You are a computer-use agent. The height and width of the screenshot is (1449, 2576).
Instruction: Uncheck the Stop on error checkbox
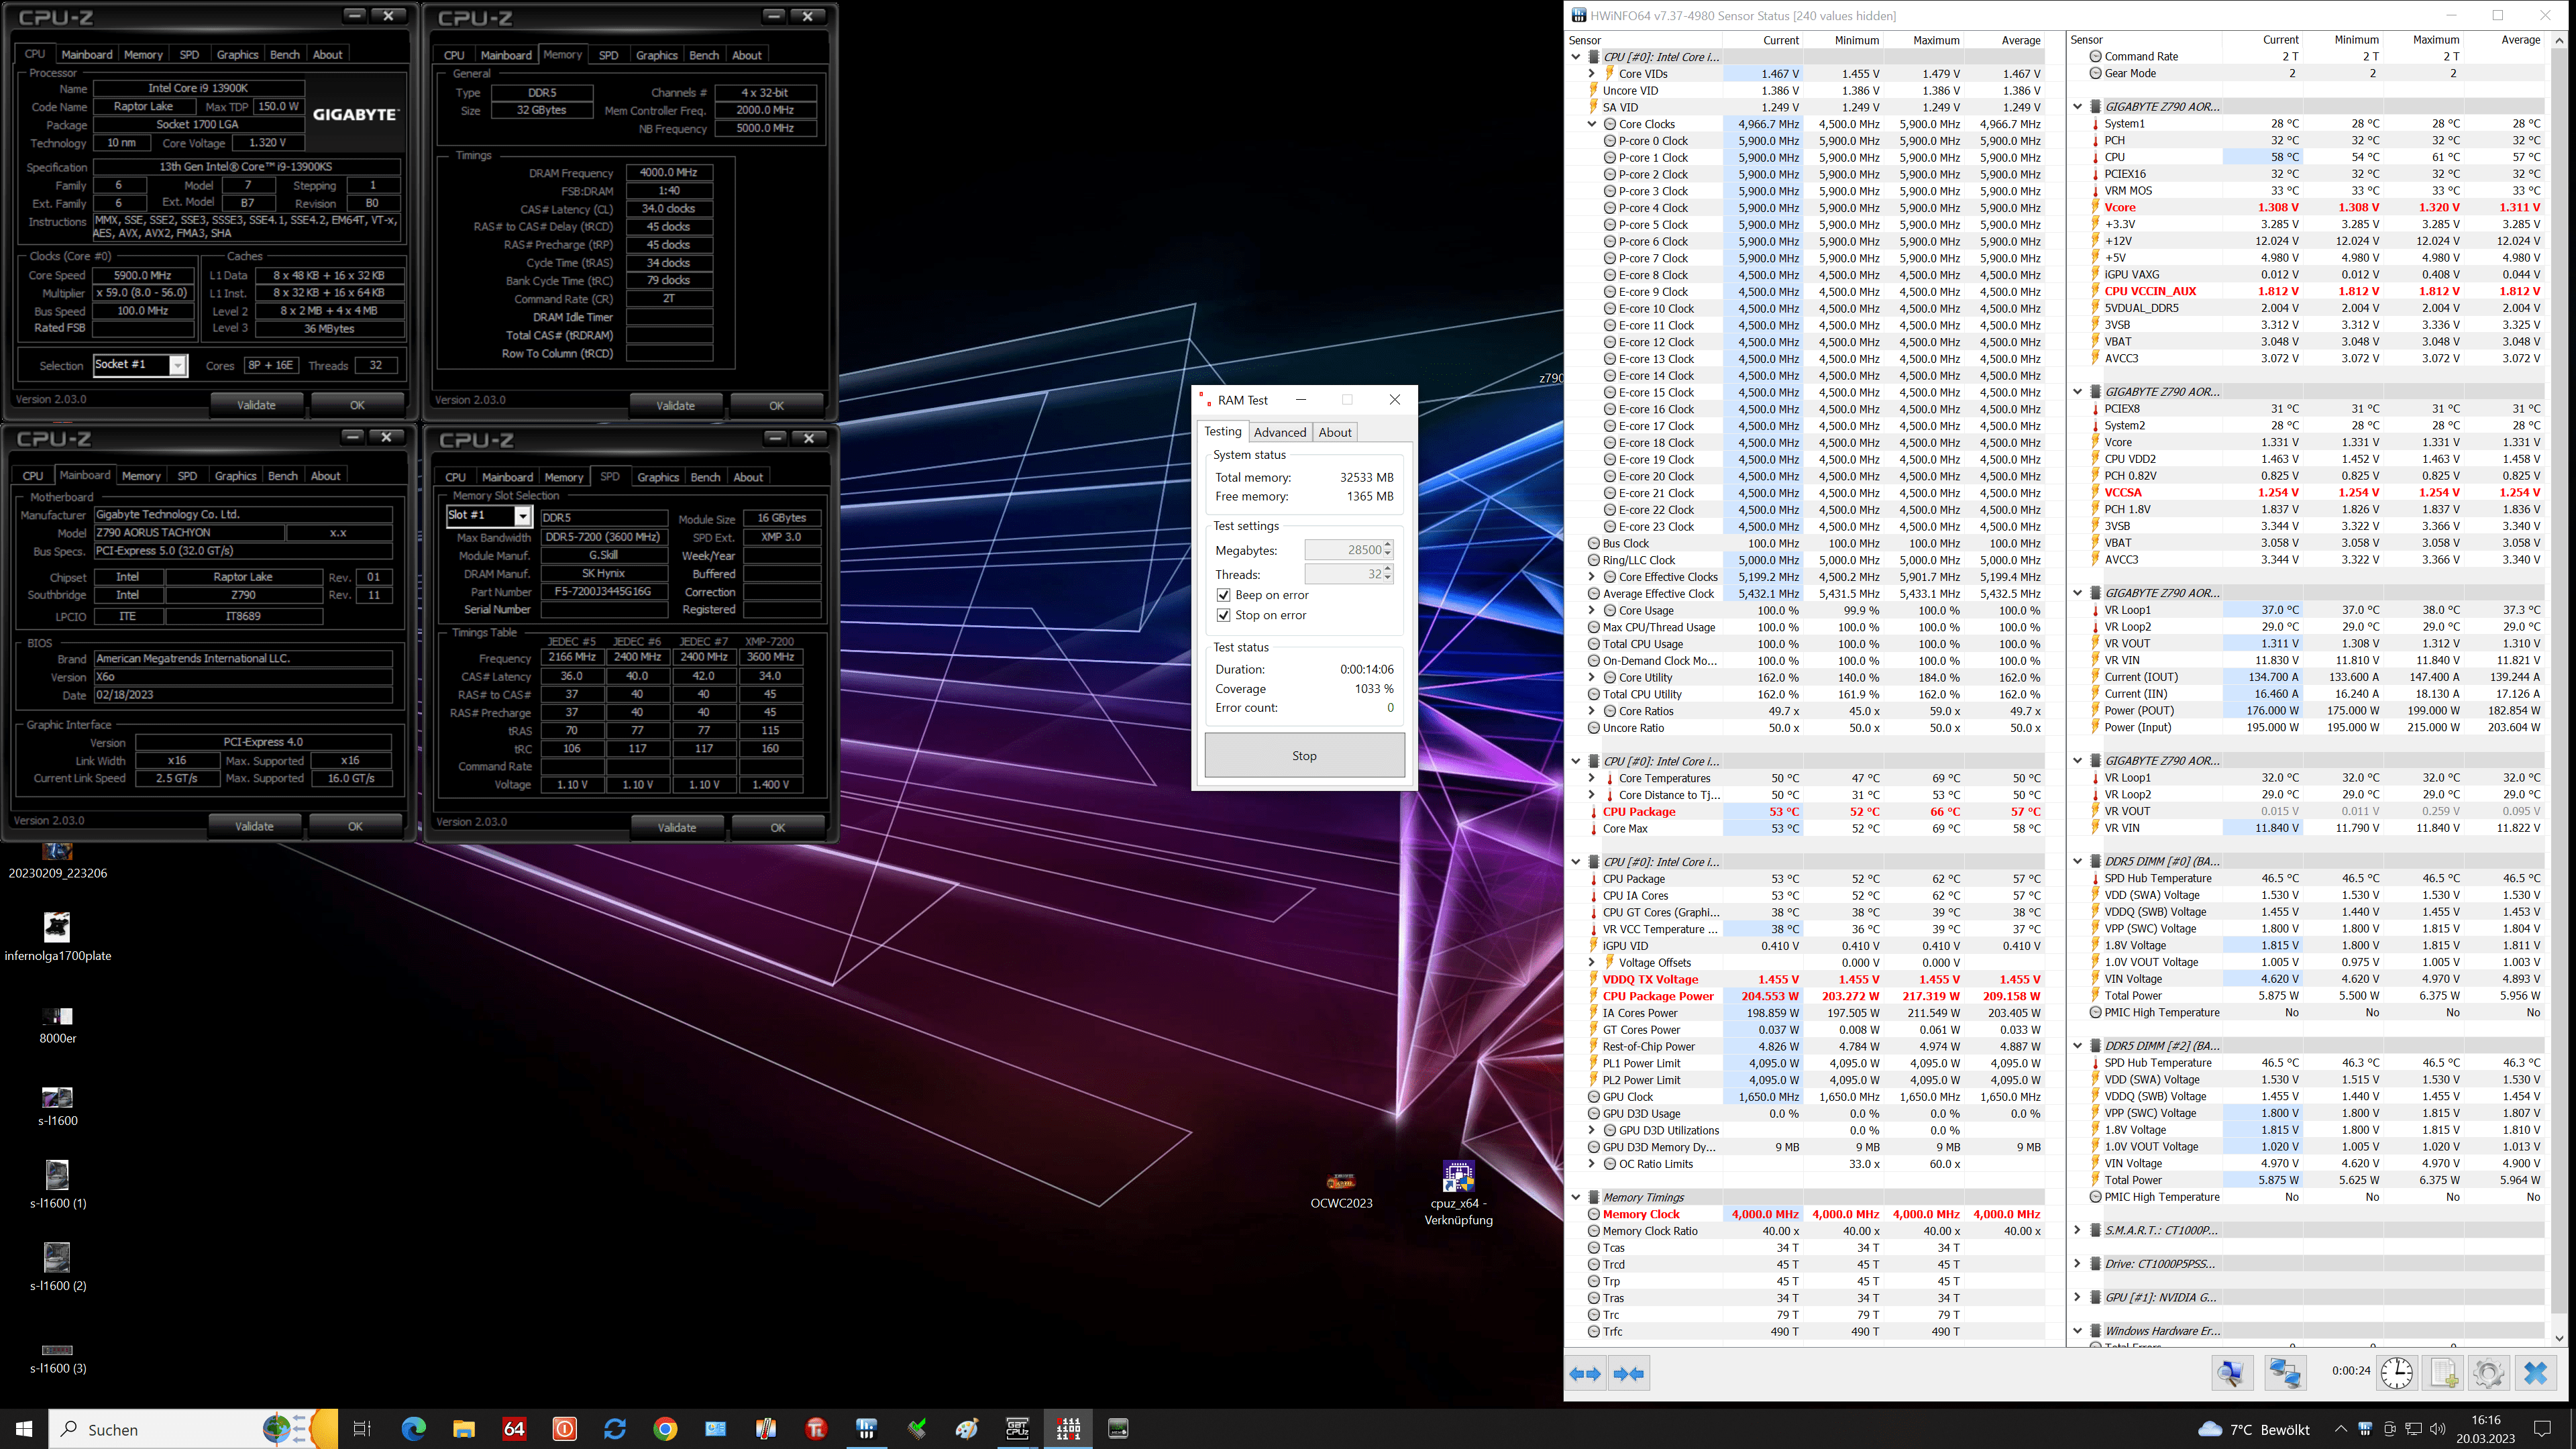(1223, 615)
